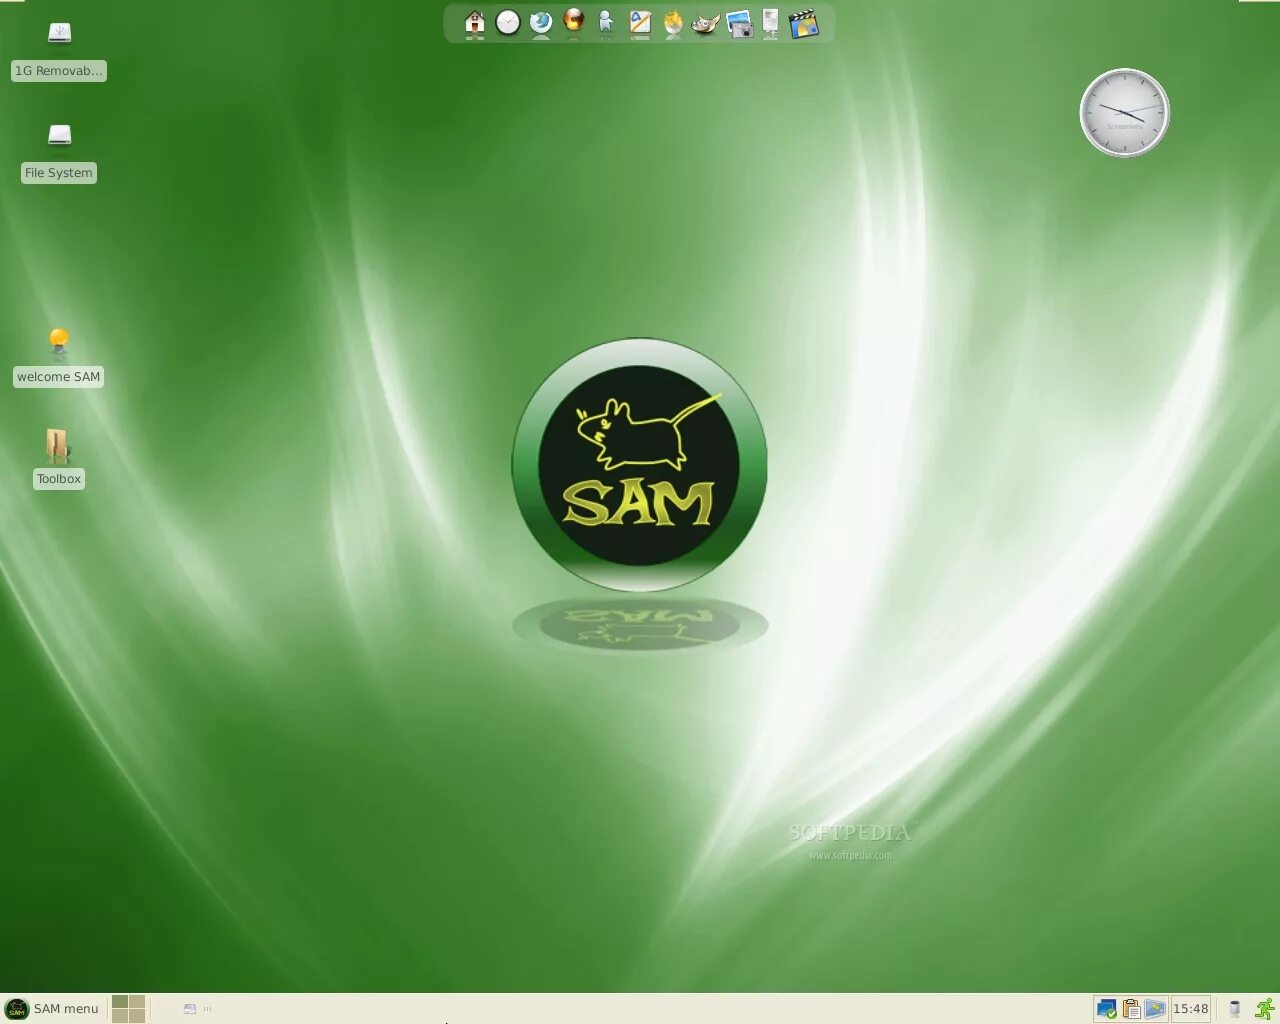Click the welcome SAM label
The height and width of the screenshot is (1024, 1280).
click(x=59, y=377)
